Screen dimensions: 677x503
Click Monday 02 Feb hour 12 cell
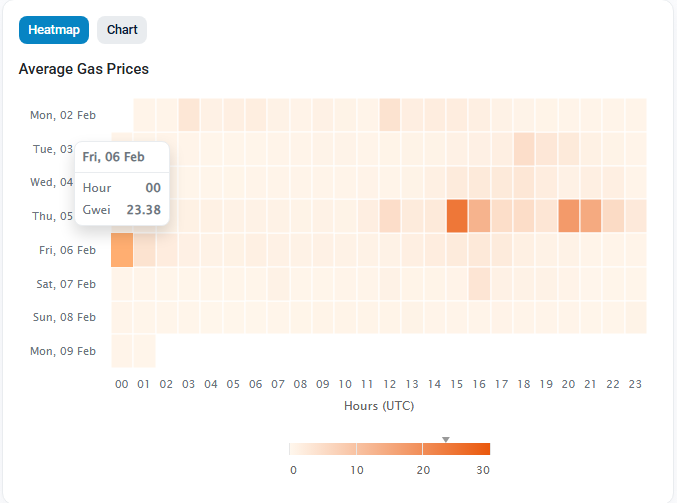390,115
